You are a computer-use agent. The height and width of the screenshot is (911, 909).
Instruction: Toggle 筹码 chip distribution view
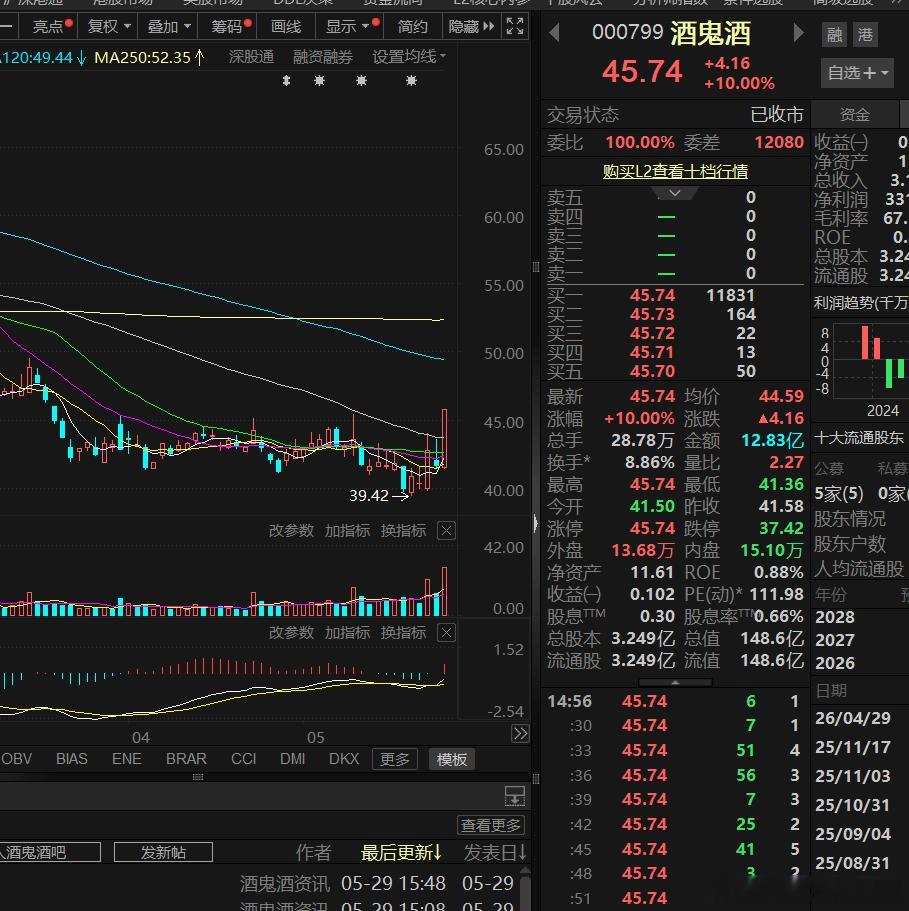[227, 27]
